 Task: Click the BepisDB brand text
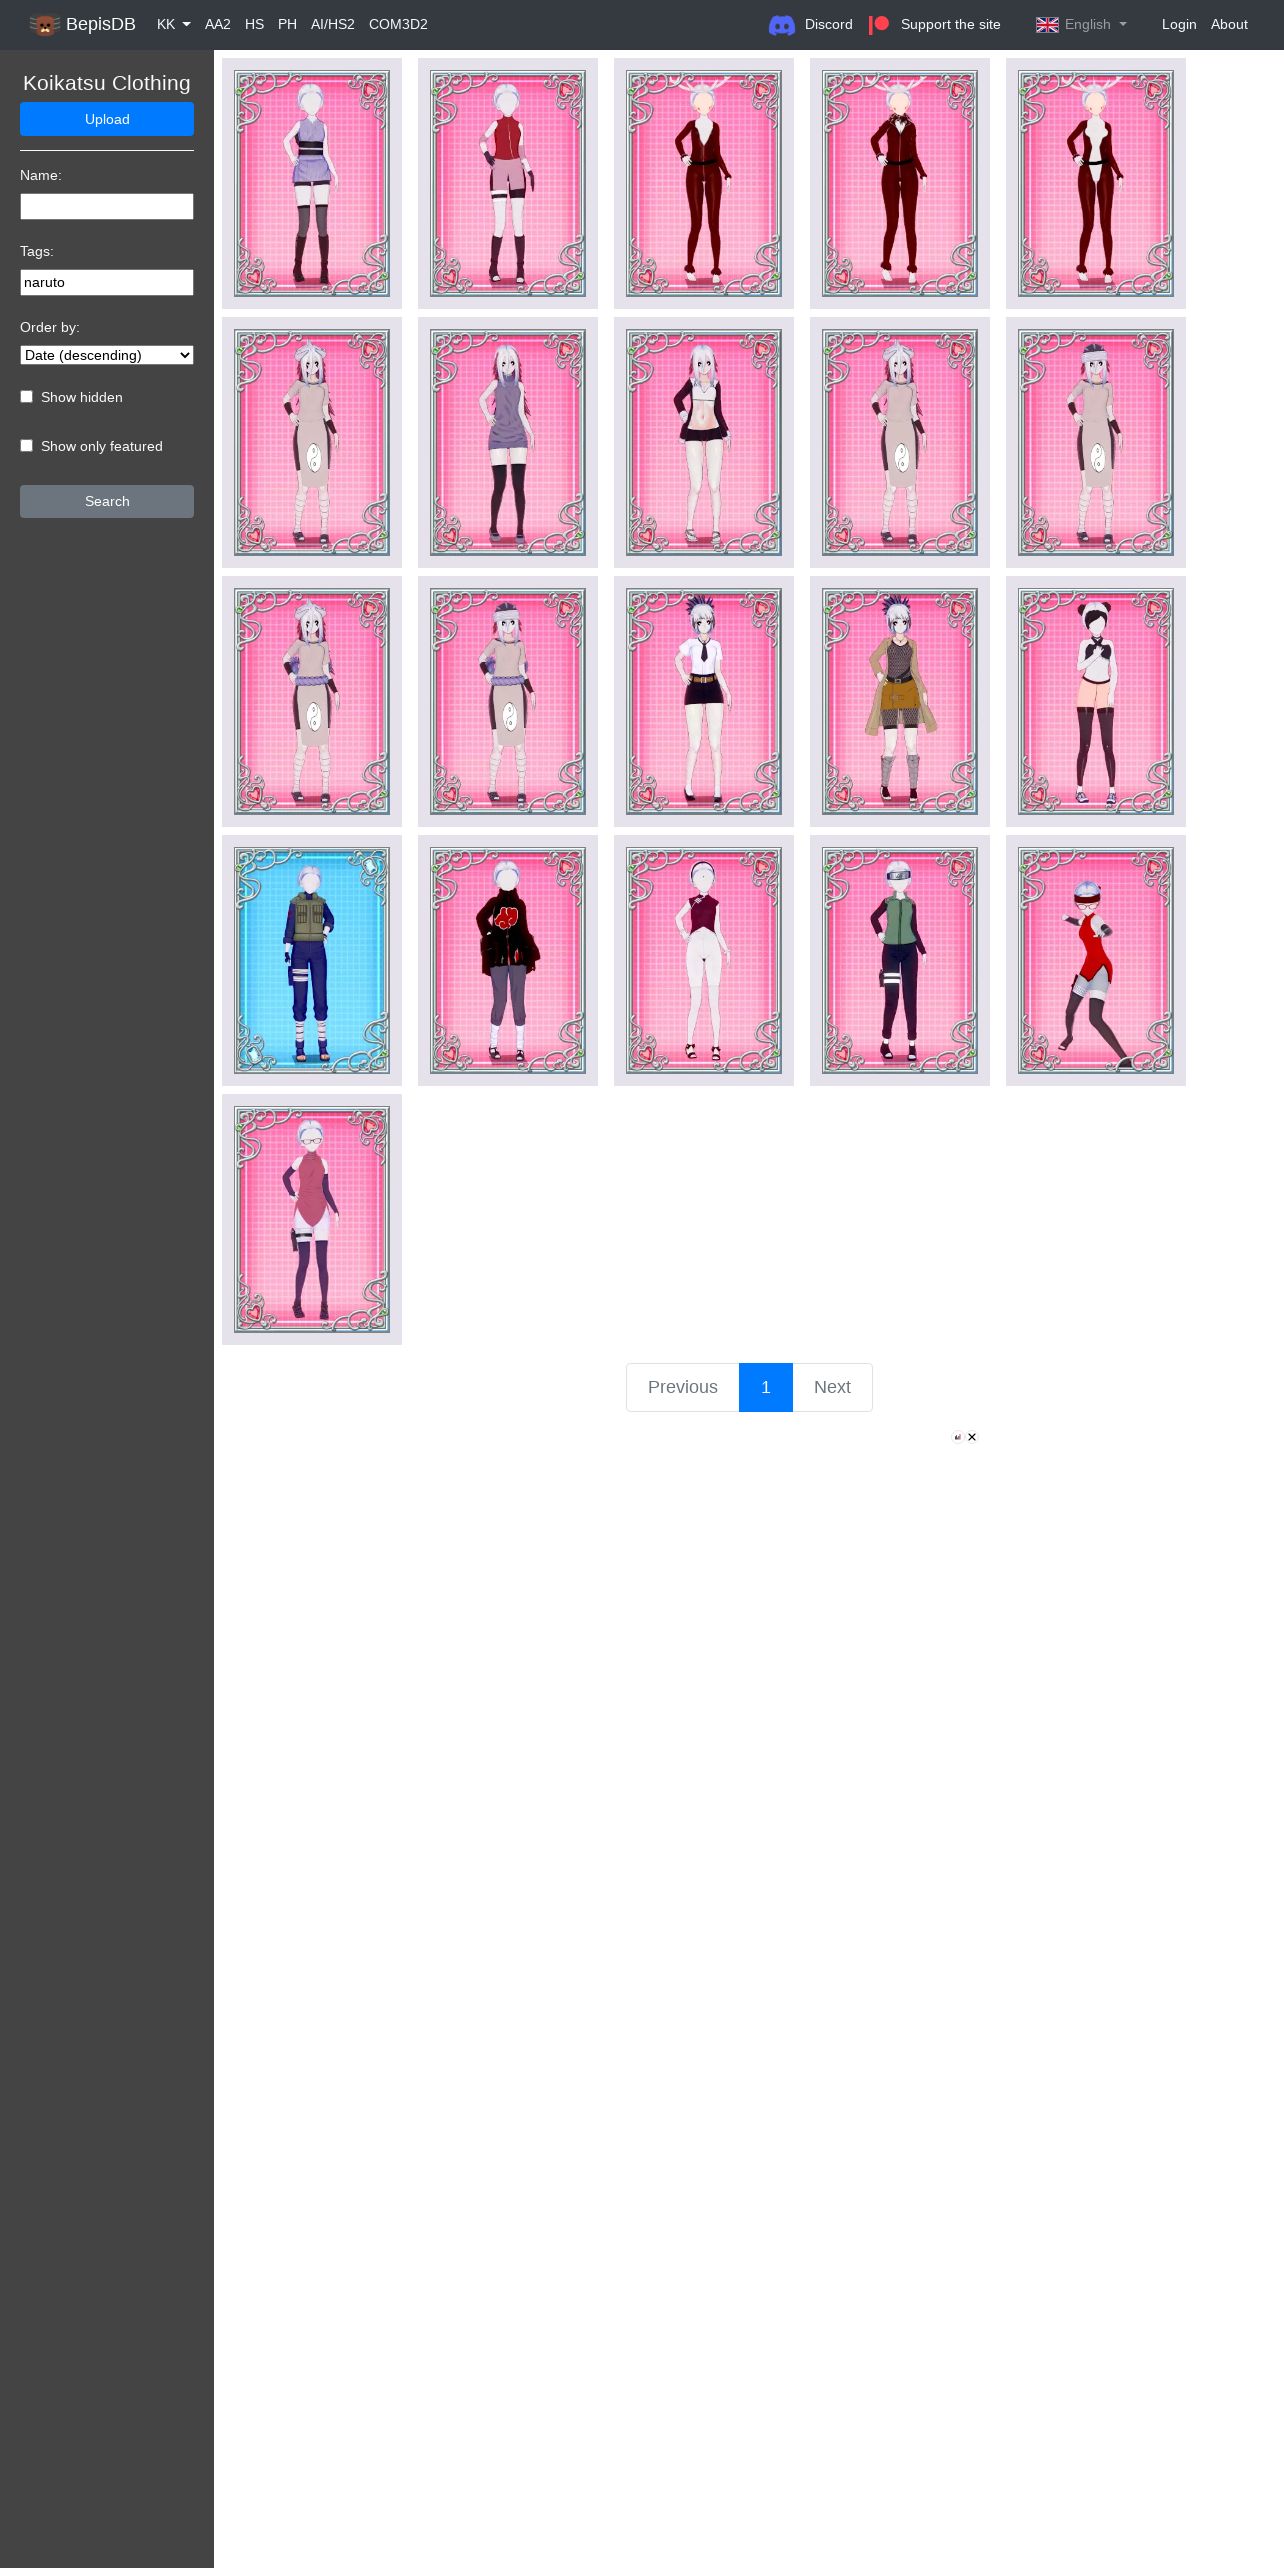101,25
